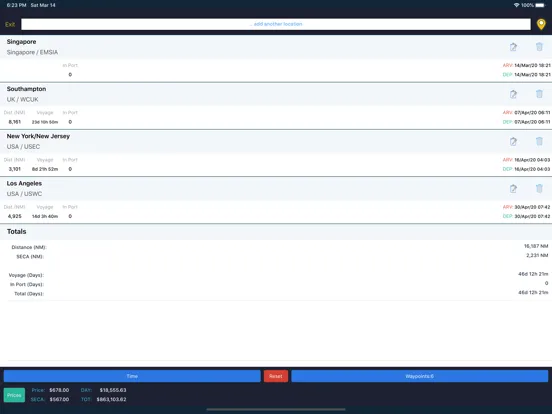Tap the green Prices button
Screen dimensions: 552x414
pos(14,395)
